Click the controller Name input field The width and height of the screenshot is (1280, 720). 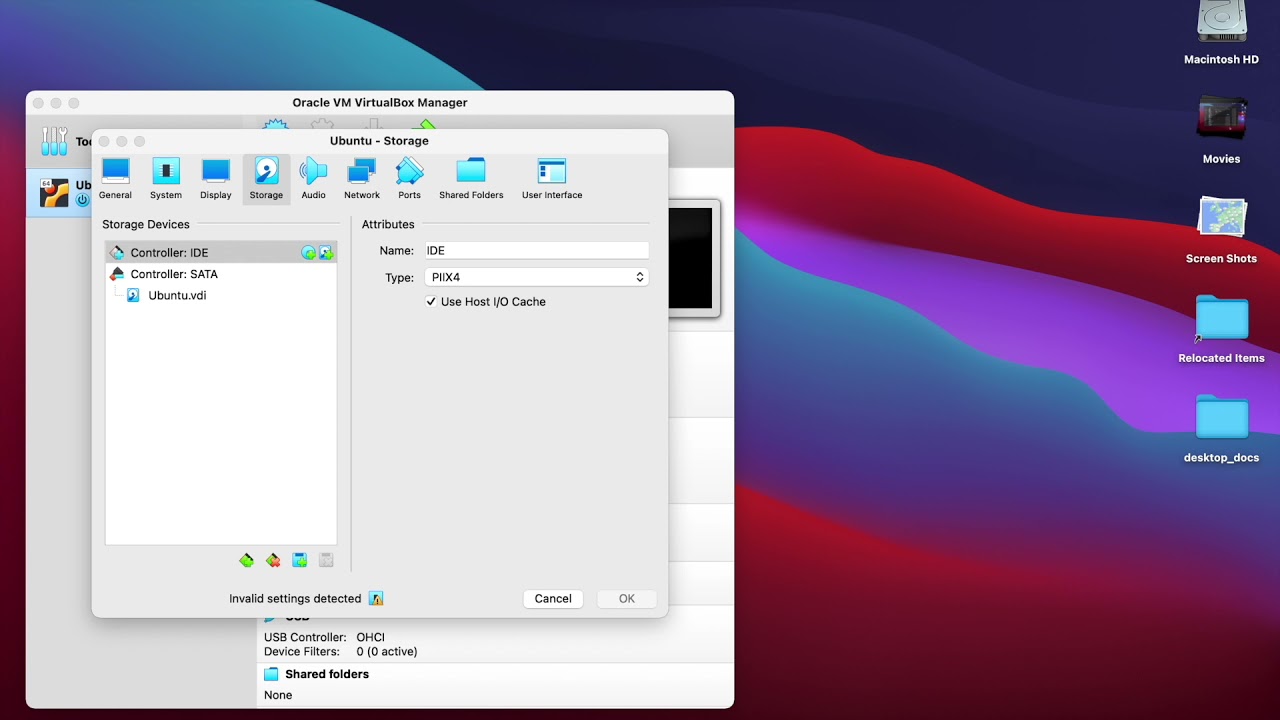(x=536, y=251)
